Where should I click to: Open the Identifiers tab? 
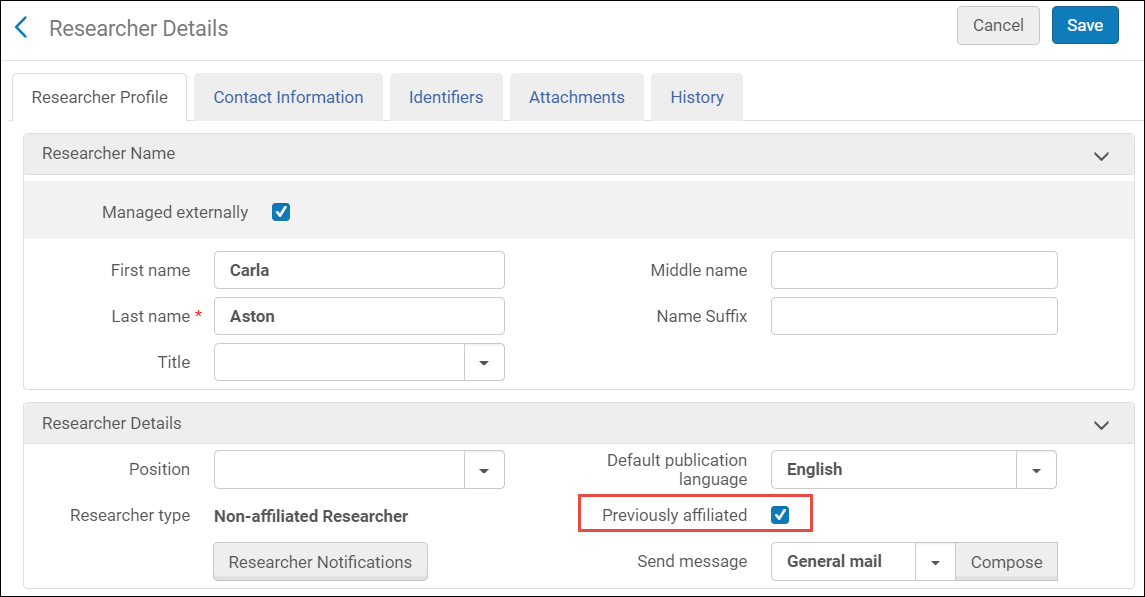(445, 97)
